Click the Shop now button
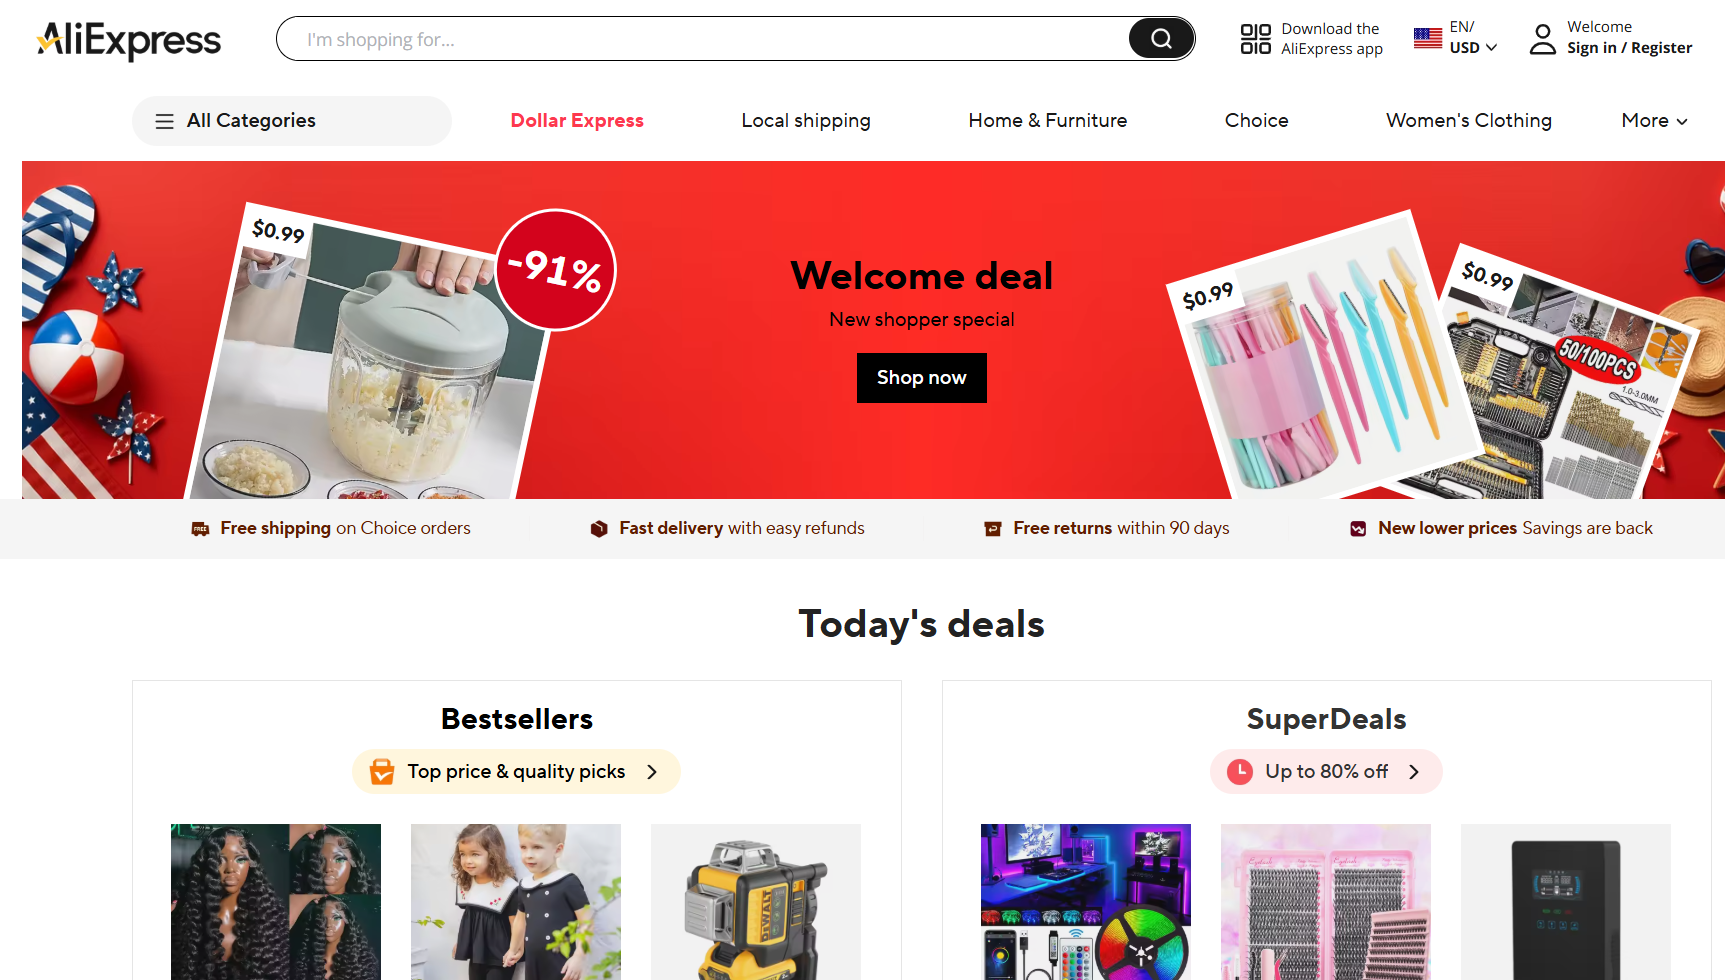Image resolution: width=1725 pixels, height=980 pixels. click(x=922, y=378)
